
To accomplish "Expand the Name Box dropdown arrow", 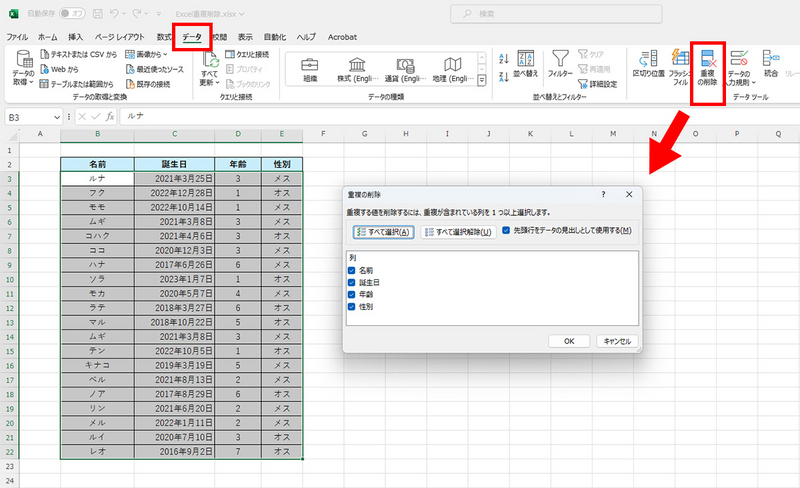I will (x=57, y=117).
